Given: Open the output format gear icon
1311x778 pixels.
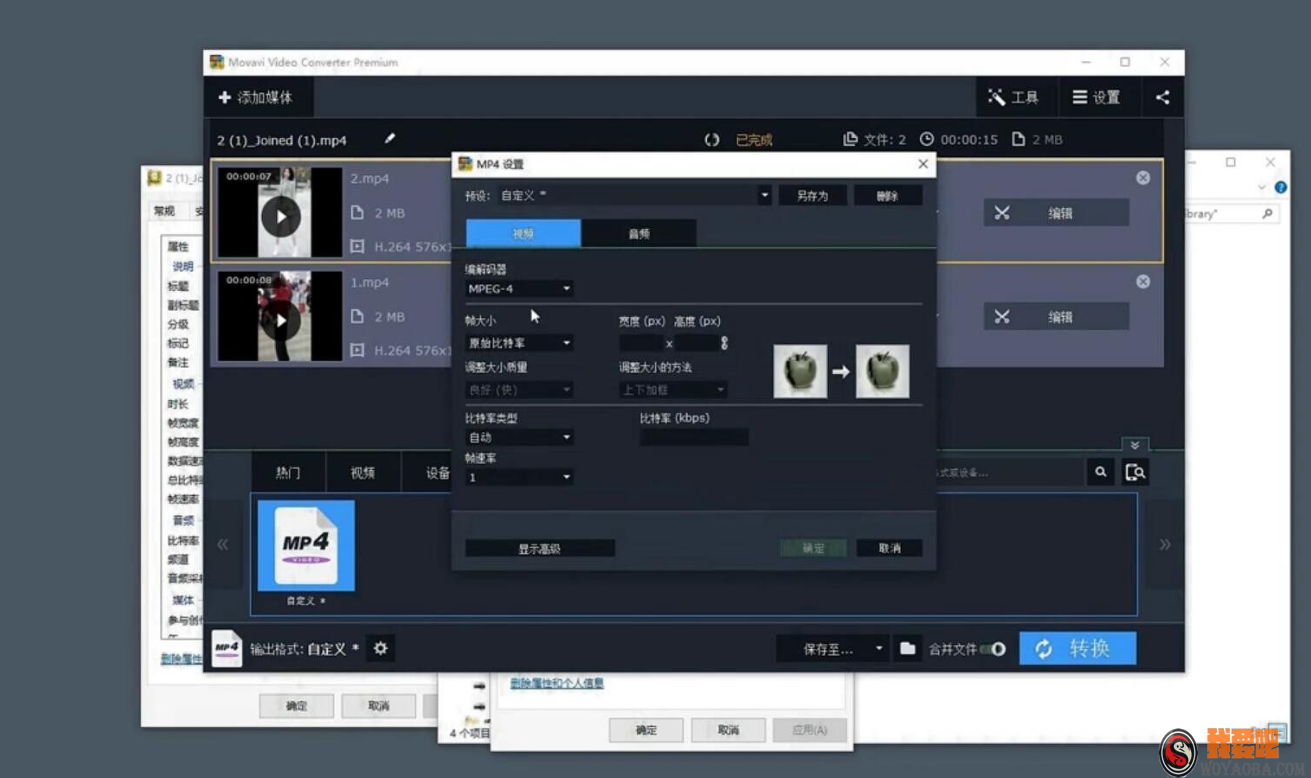Looking at the screenshot, I should tap(380, 648).
